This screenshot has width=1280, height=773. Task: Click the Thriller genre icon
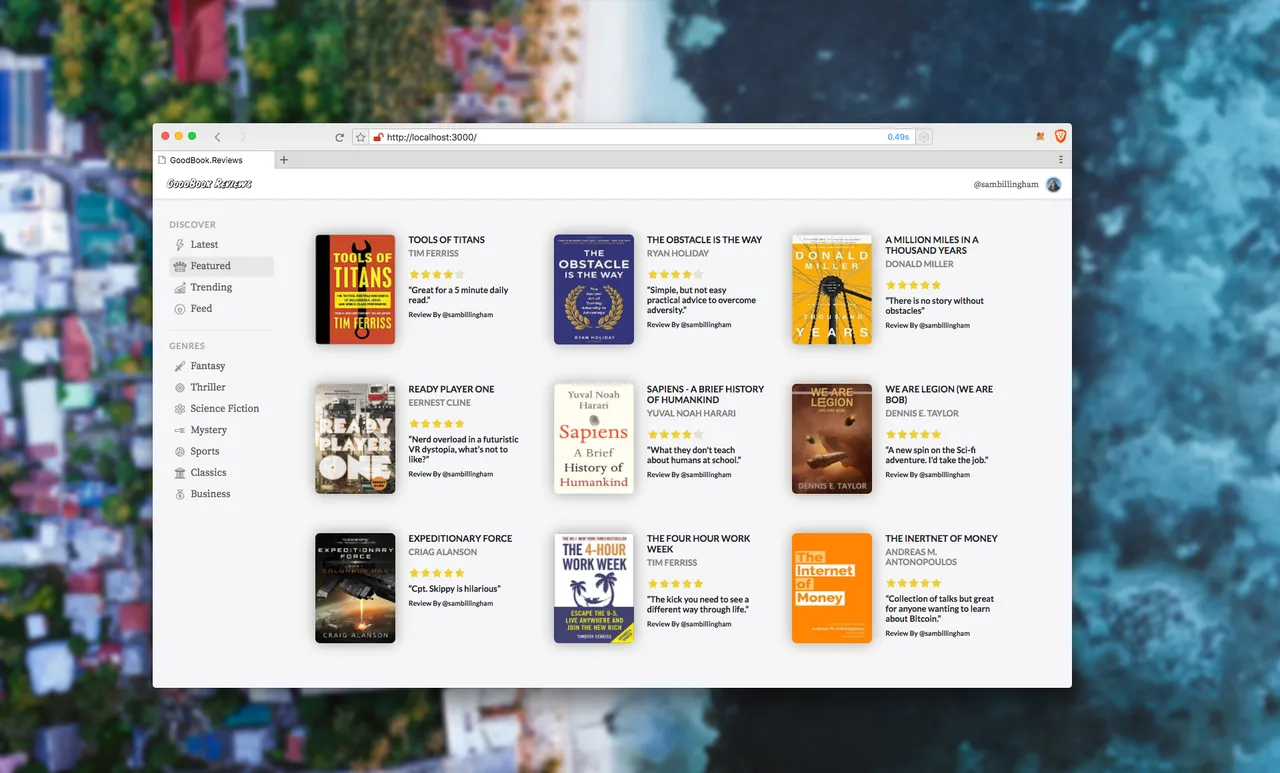tap(180, 387)
